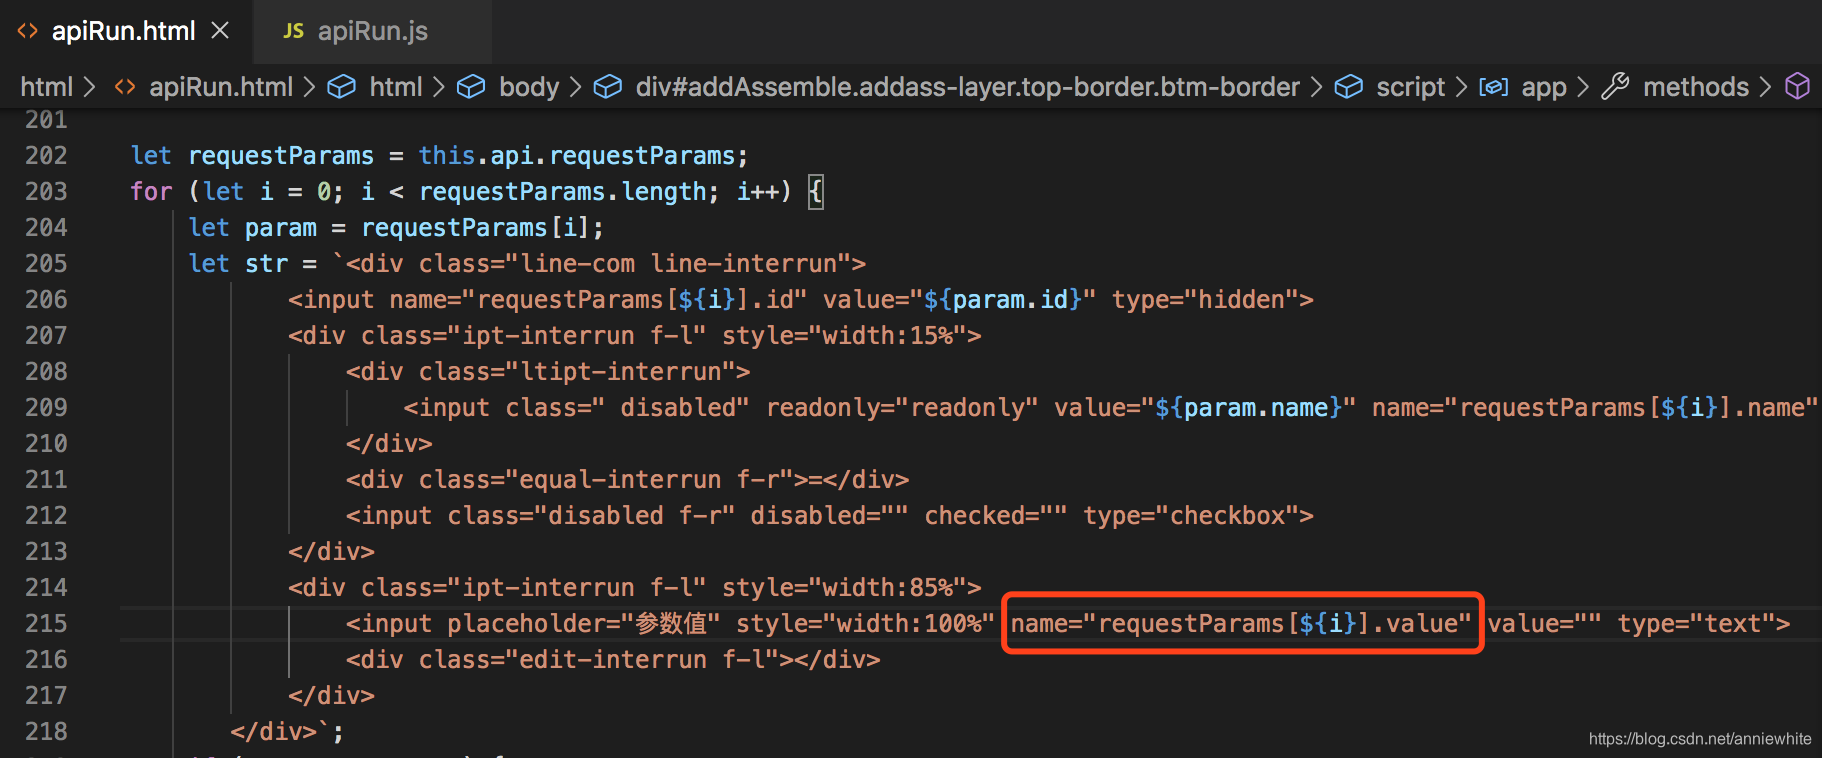Open the app breadcrumb item
1822x758 pixels.
coord(1544,87)
